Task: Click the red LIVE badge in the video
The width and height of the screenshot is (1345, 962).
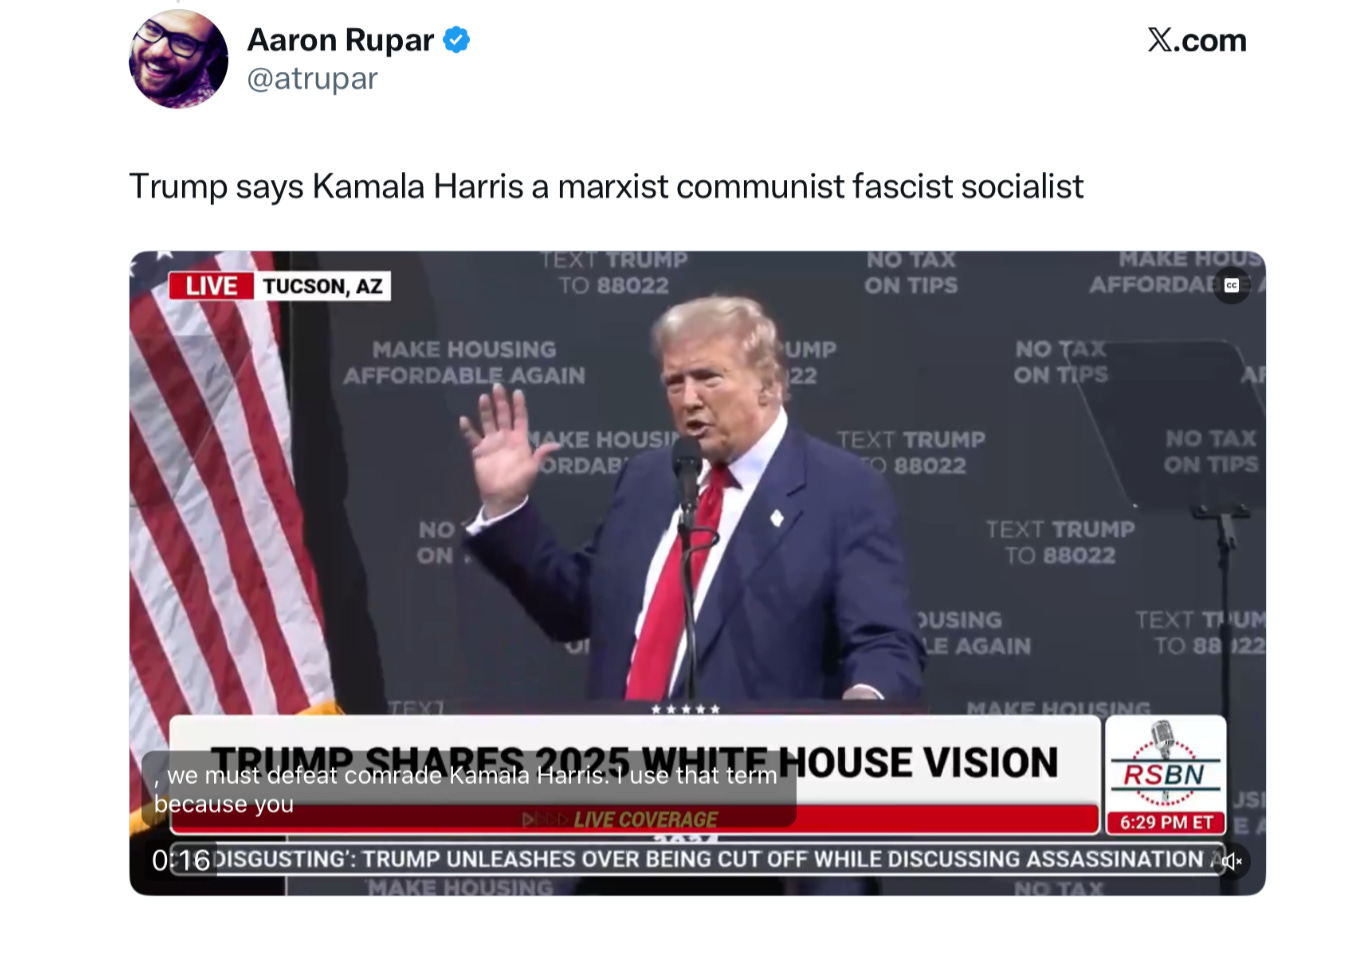Action: 211,286
